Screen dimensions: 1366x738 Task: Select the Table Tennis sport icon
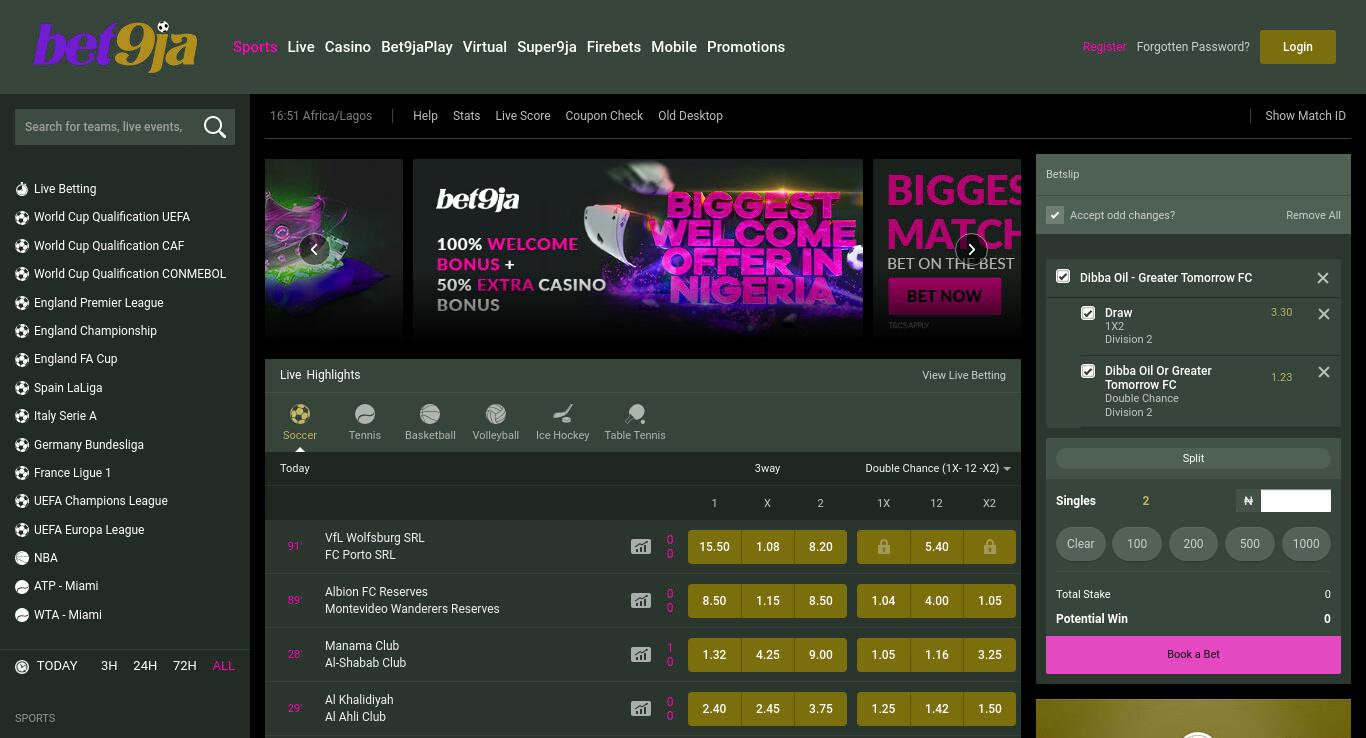pyautogui.click(x=635, y=422)
